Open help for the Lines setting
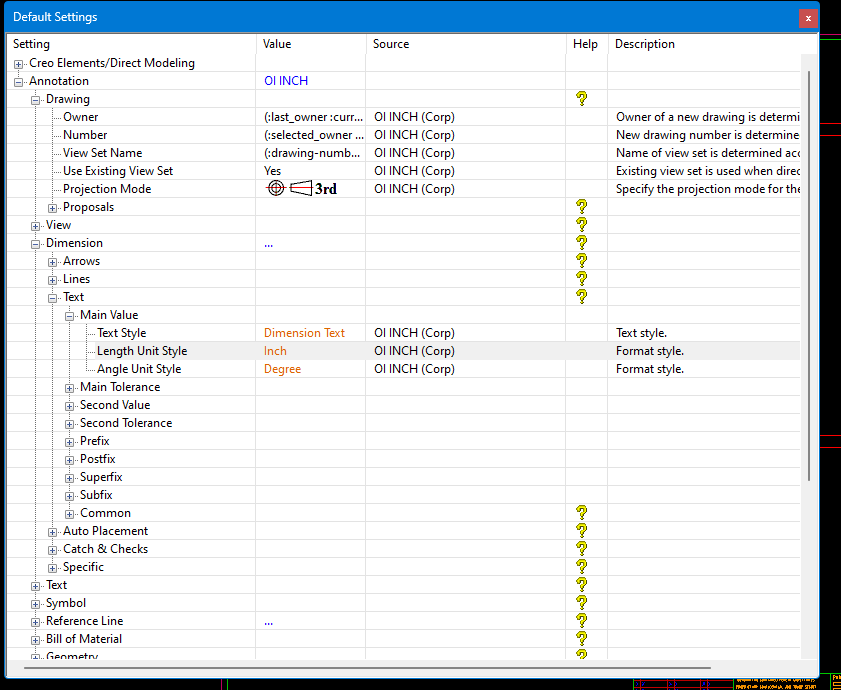 [582, 278]
